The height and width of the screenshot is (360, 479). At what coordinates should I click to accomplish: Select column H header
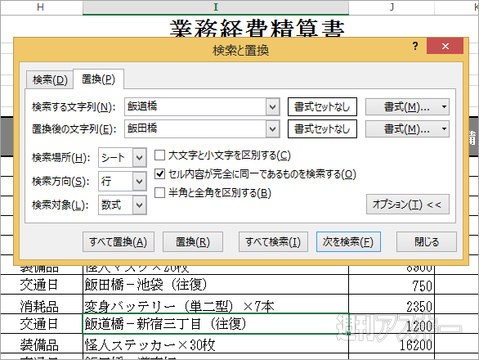[x=41, y=7]
